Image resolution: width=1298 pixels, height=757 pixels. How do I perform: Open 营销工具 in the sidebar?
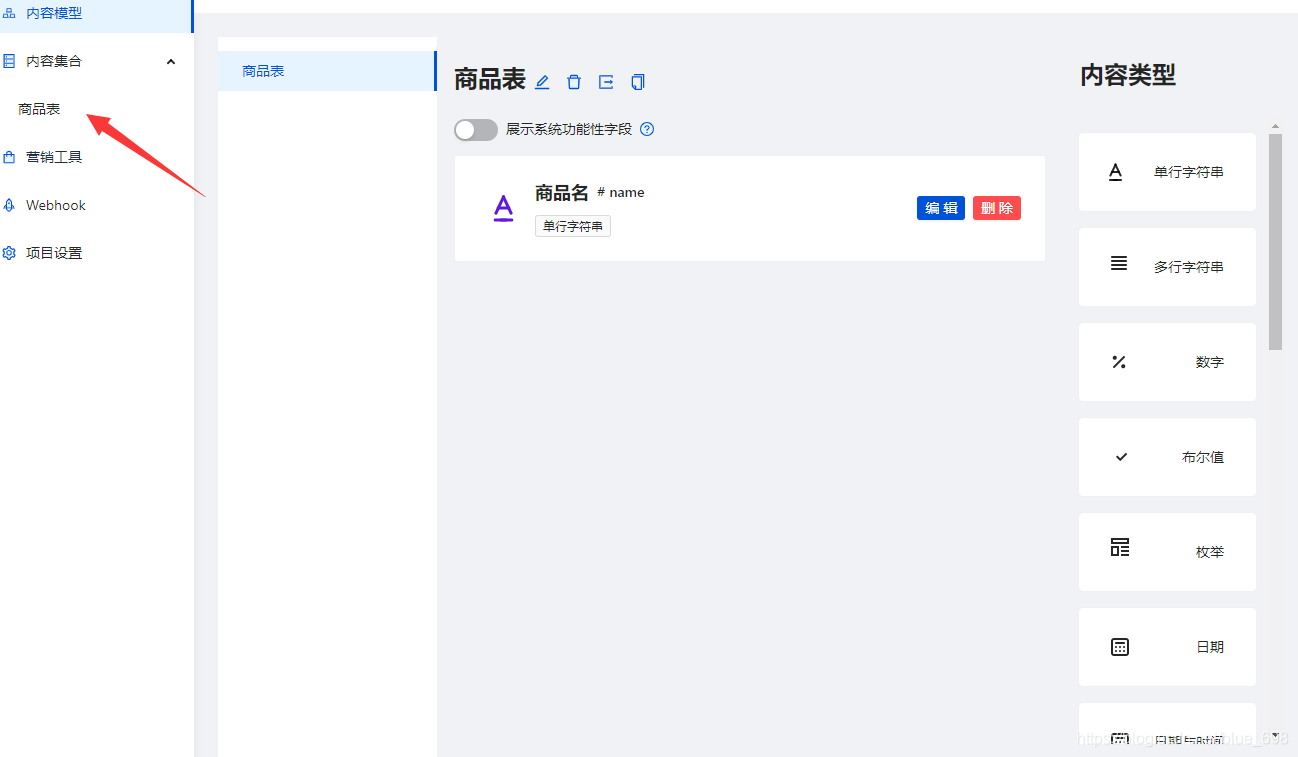point(96,157)
